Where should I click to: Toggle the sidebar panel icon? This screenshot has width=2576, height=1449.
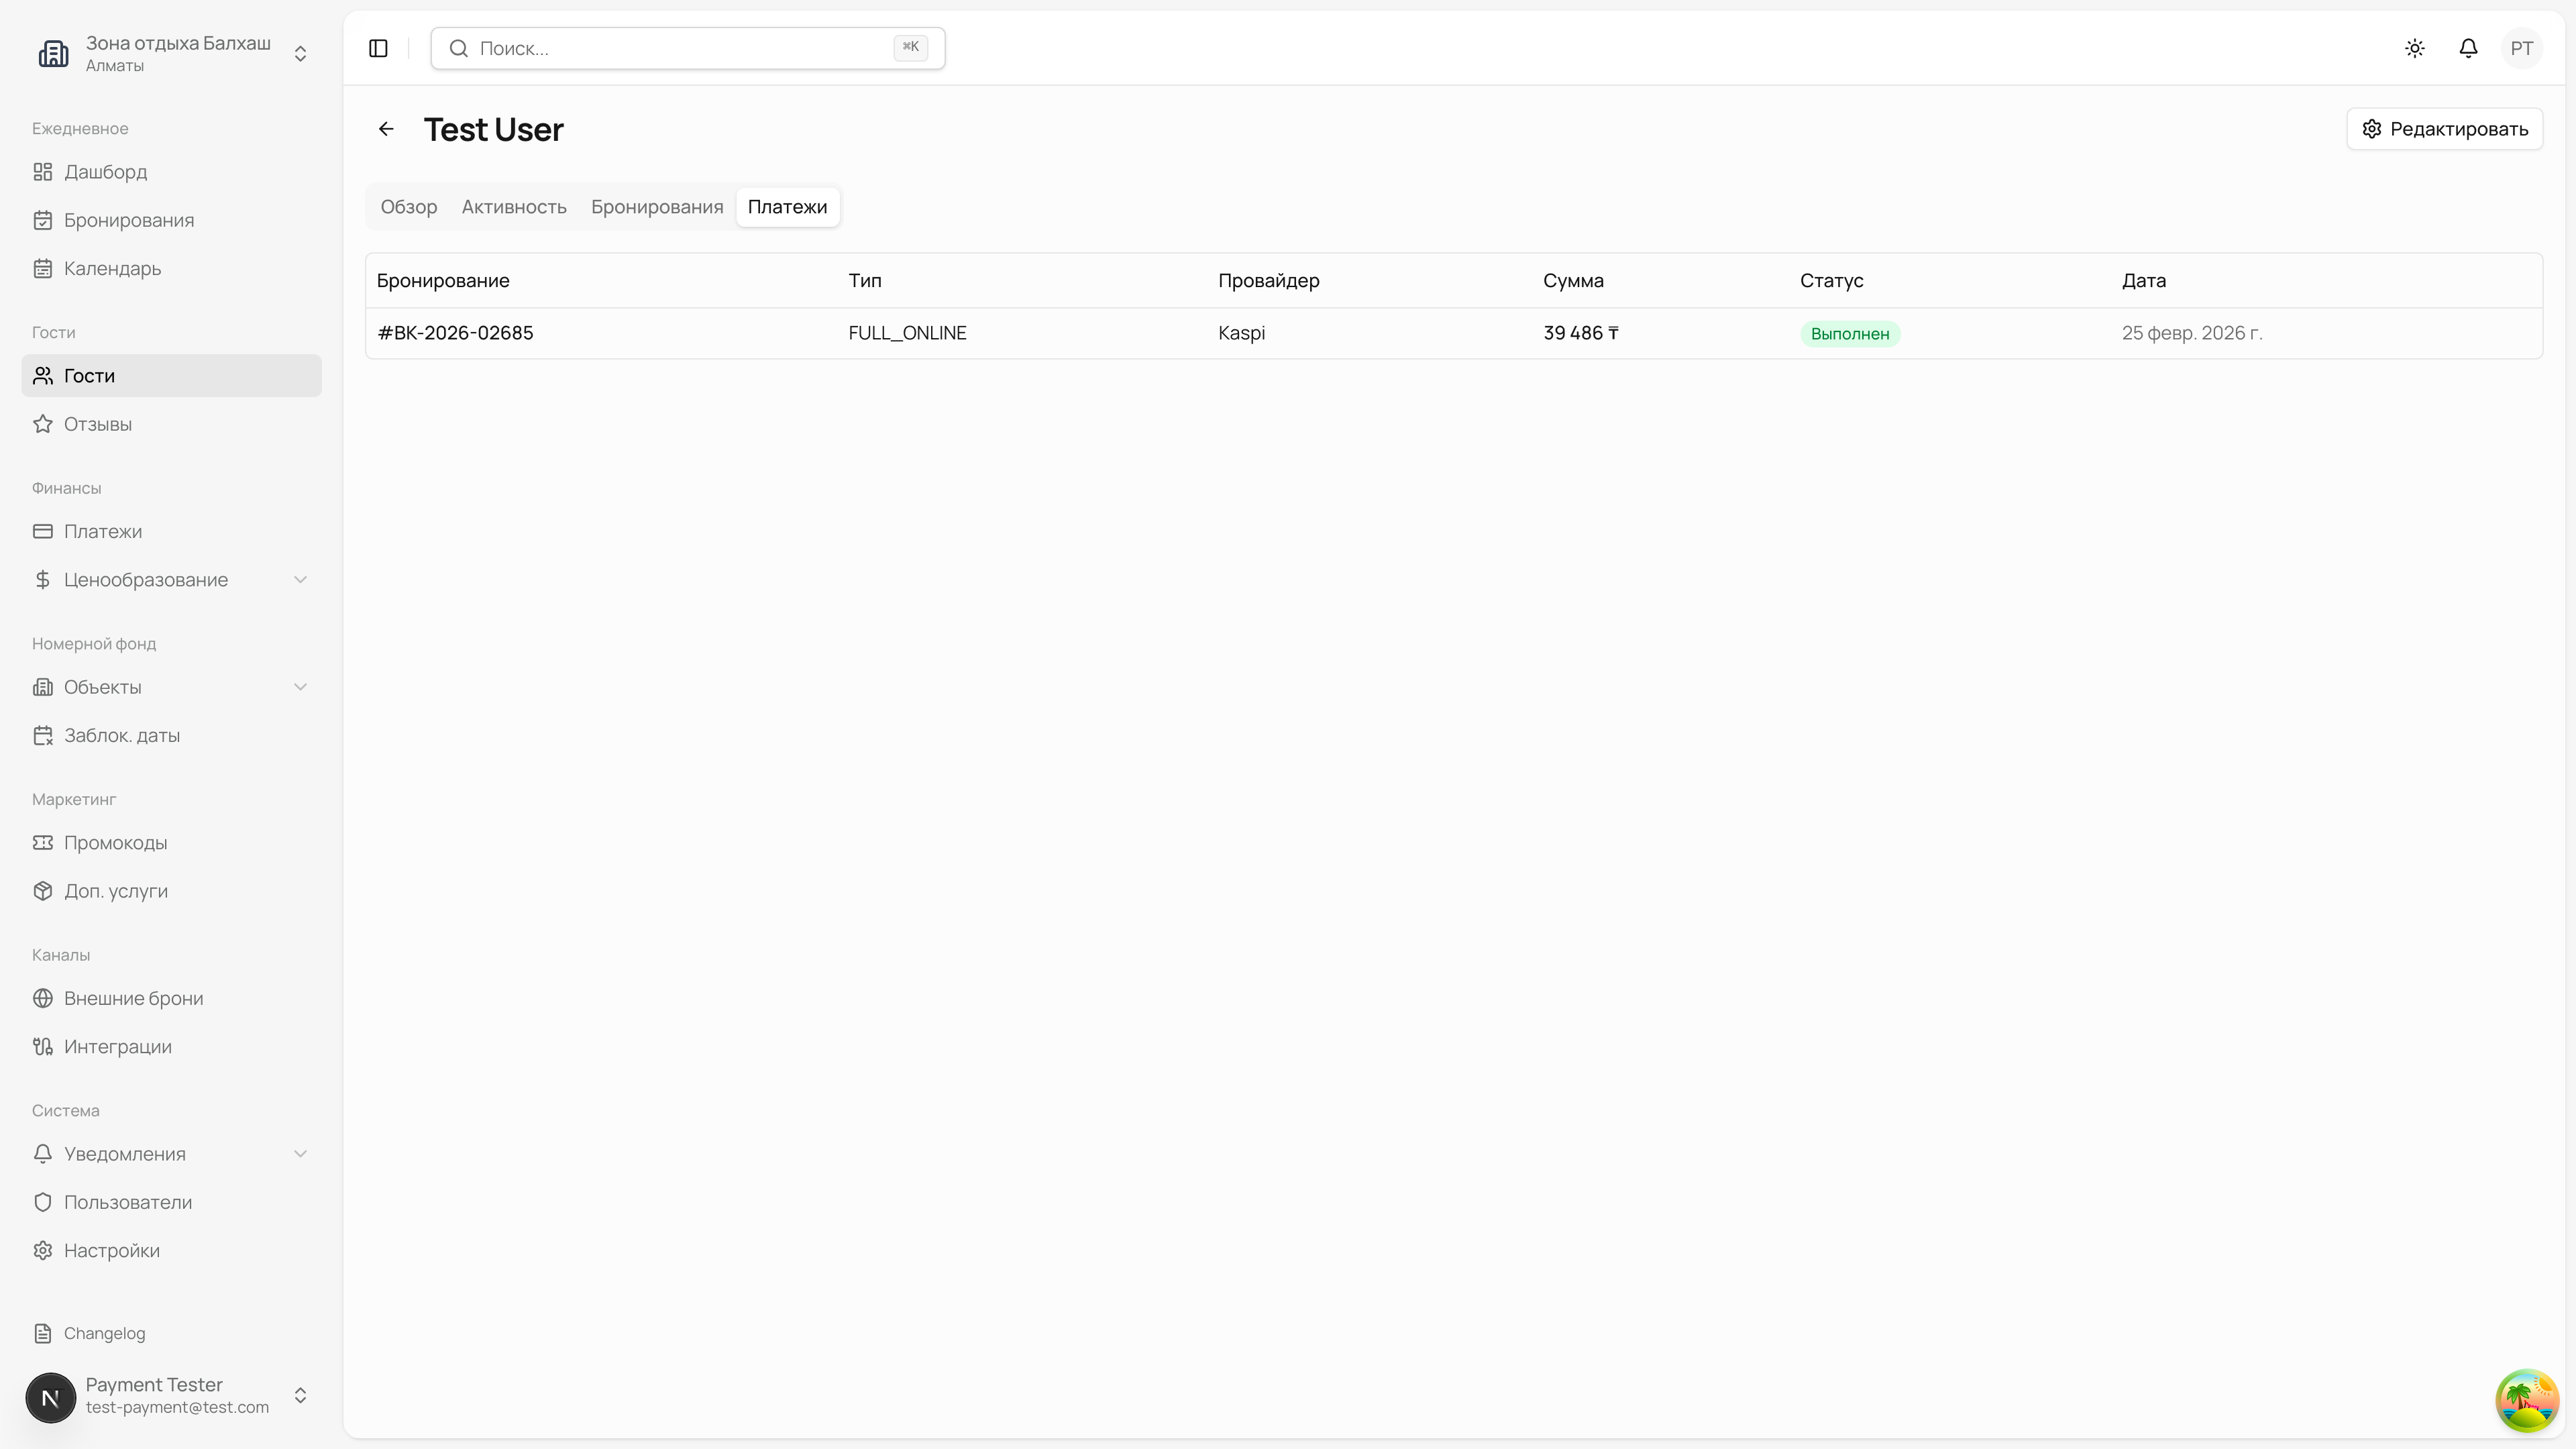tap(378, 48)
